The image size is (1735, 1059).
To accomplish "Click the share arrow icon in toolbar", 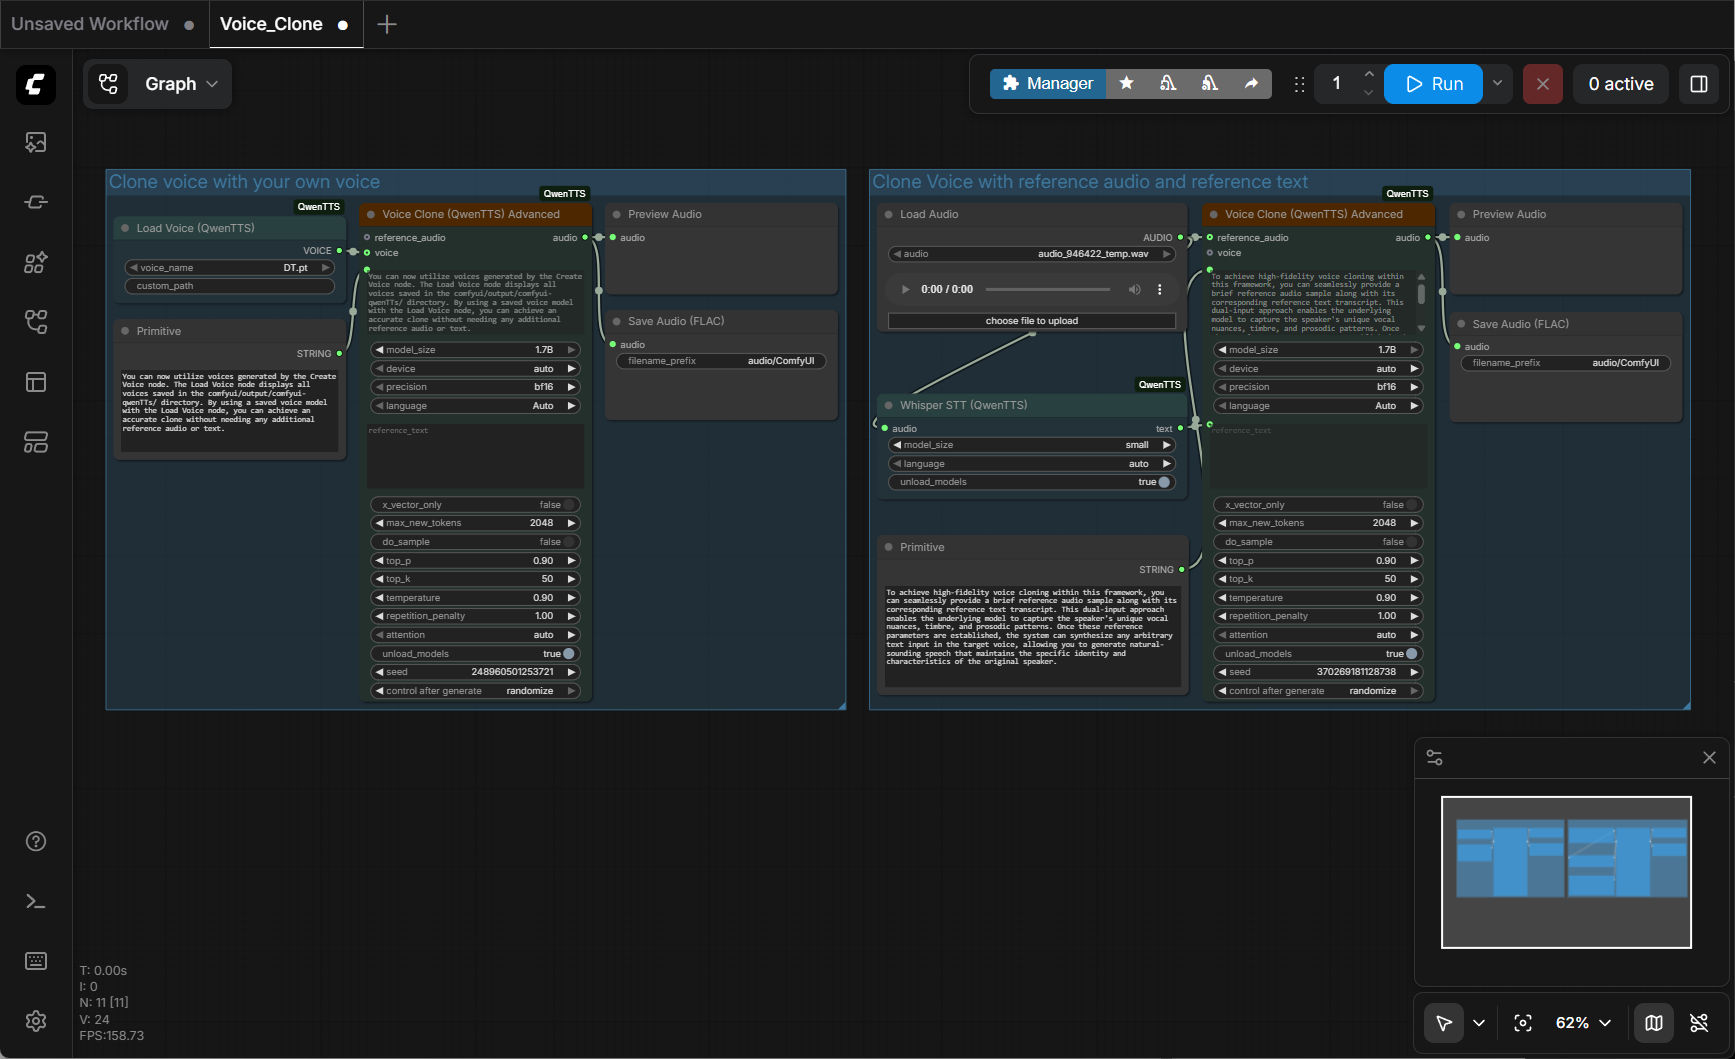I will (x=1251, y=84).
